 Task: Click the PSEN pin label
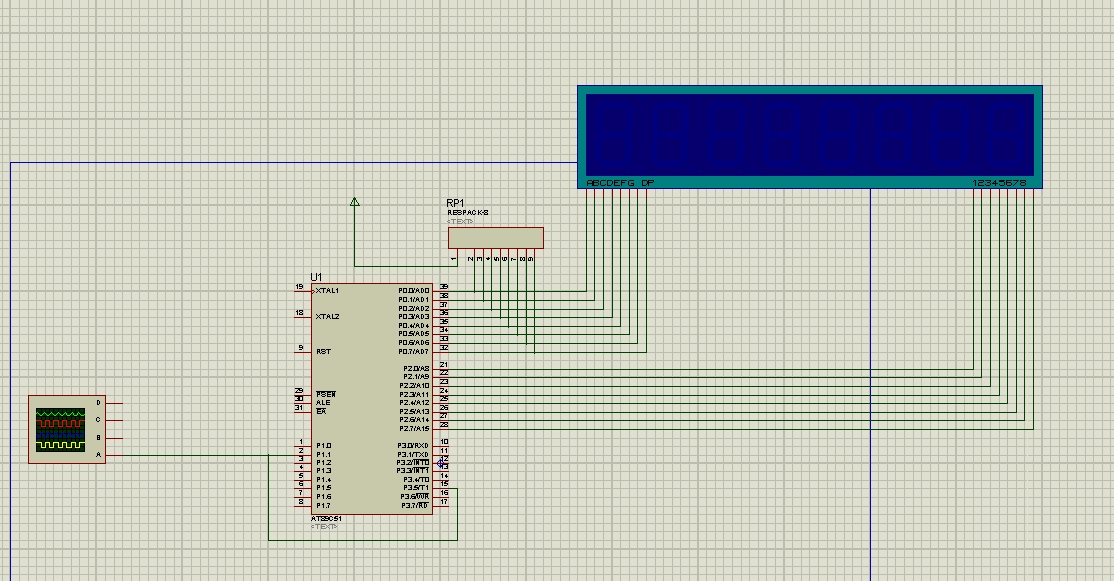point(325,394)
